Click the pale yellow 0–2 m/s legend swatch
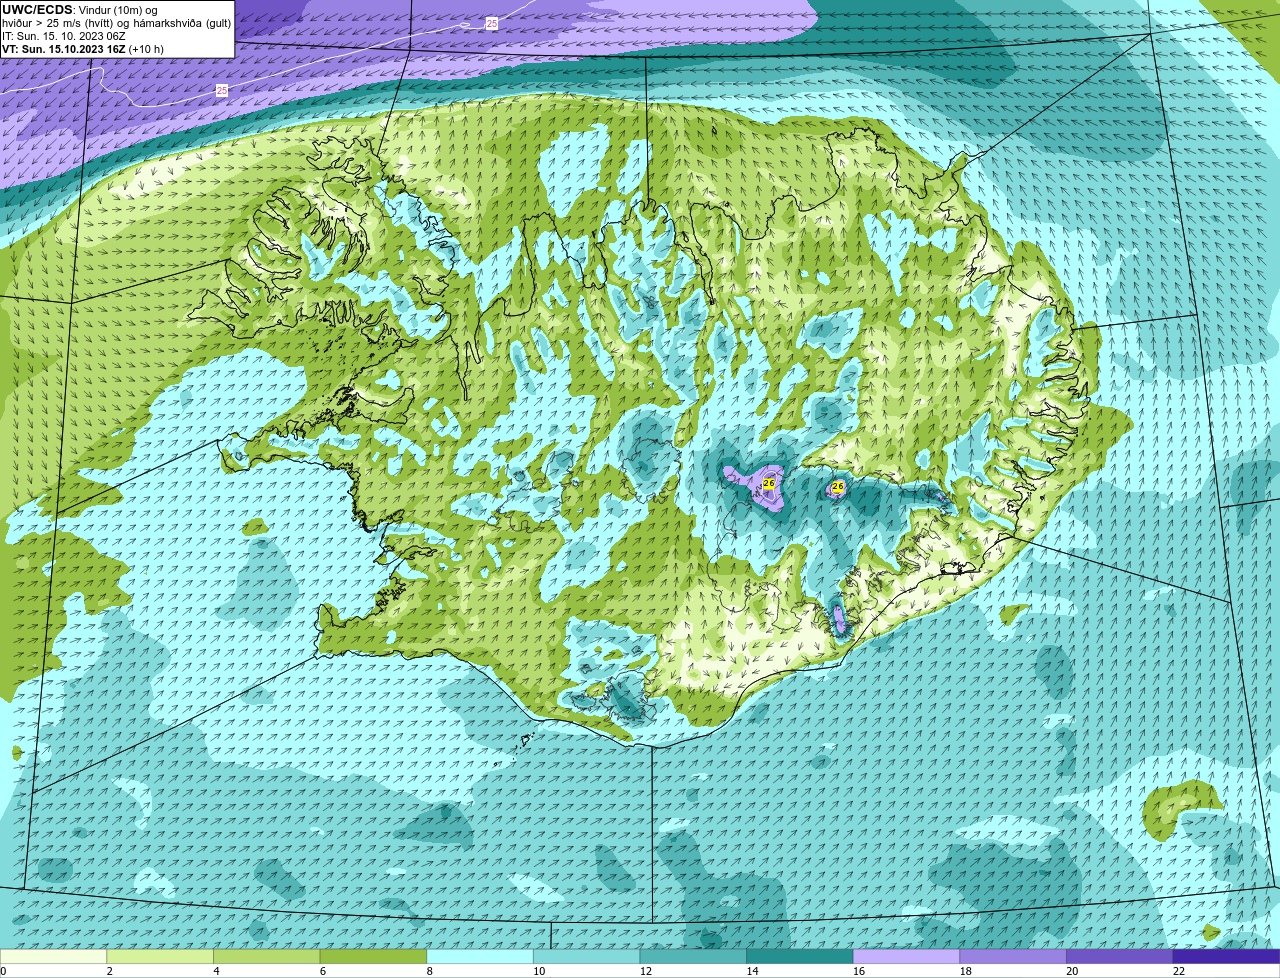Image resolution: width=1280 pixels, height=978 pixels. pyautogui.click(x=53, y=956)
